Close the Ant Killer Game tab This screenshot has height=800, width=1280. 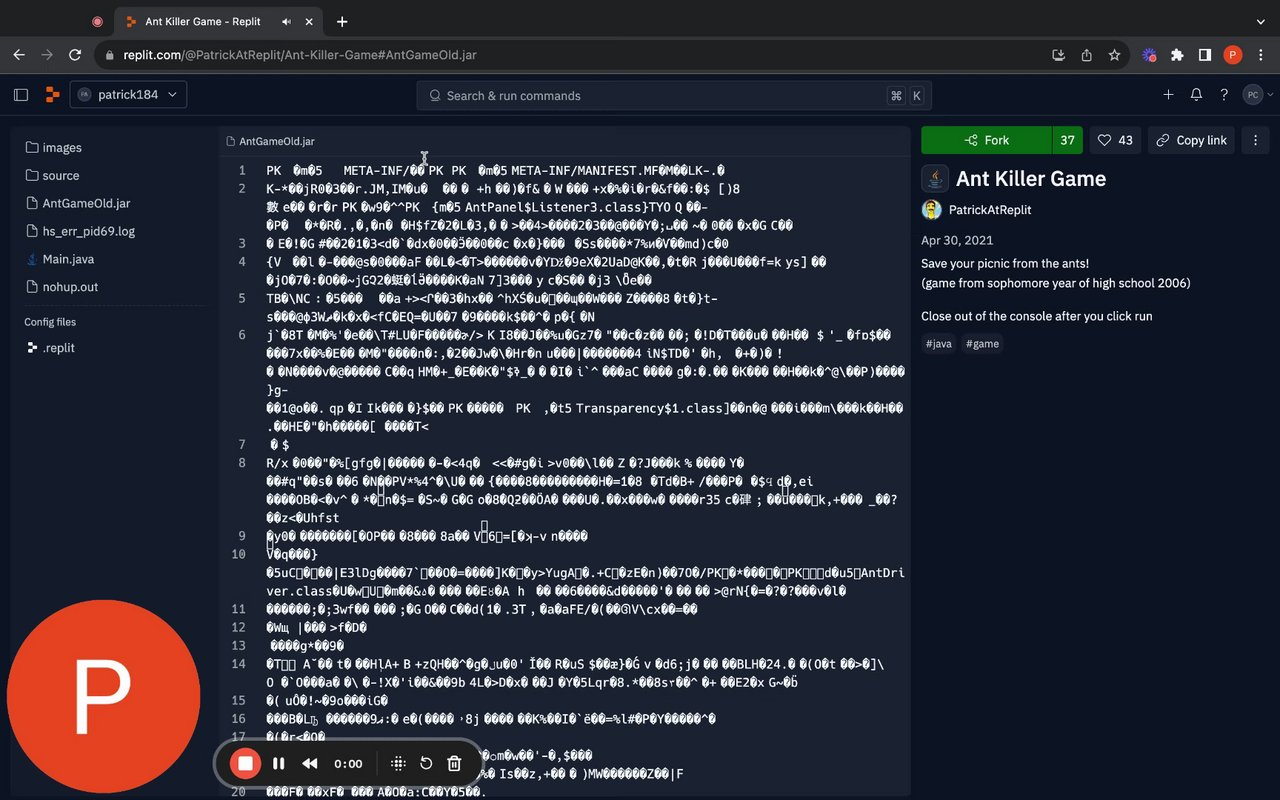pos(311,21)
